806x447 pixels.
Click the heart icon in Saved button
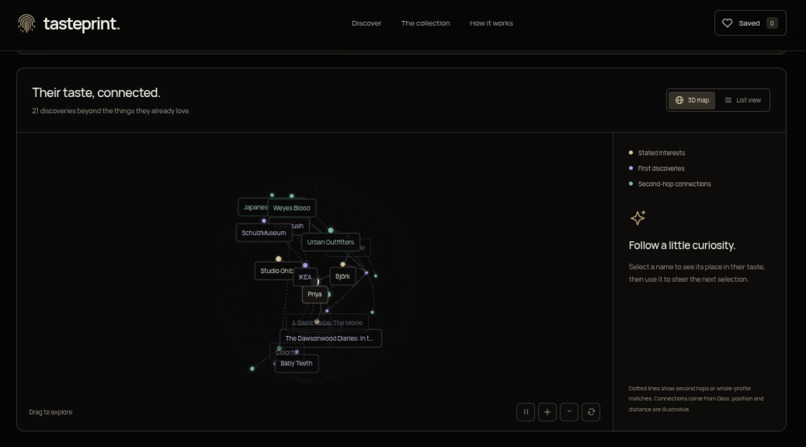[727, 23]
